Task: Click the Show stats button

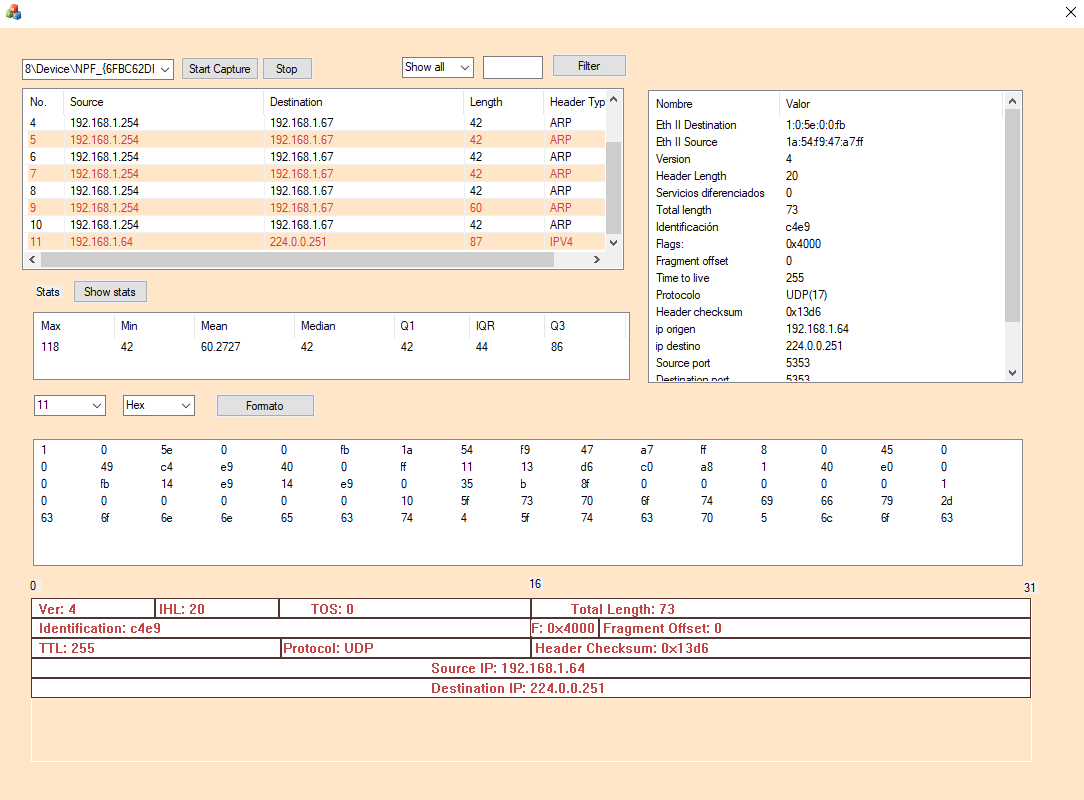Action: point(110,291)
